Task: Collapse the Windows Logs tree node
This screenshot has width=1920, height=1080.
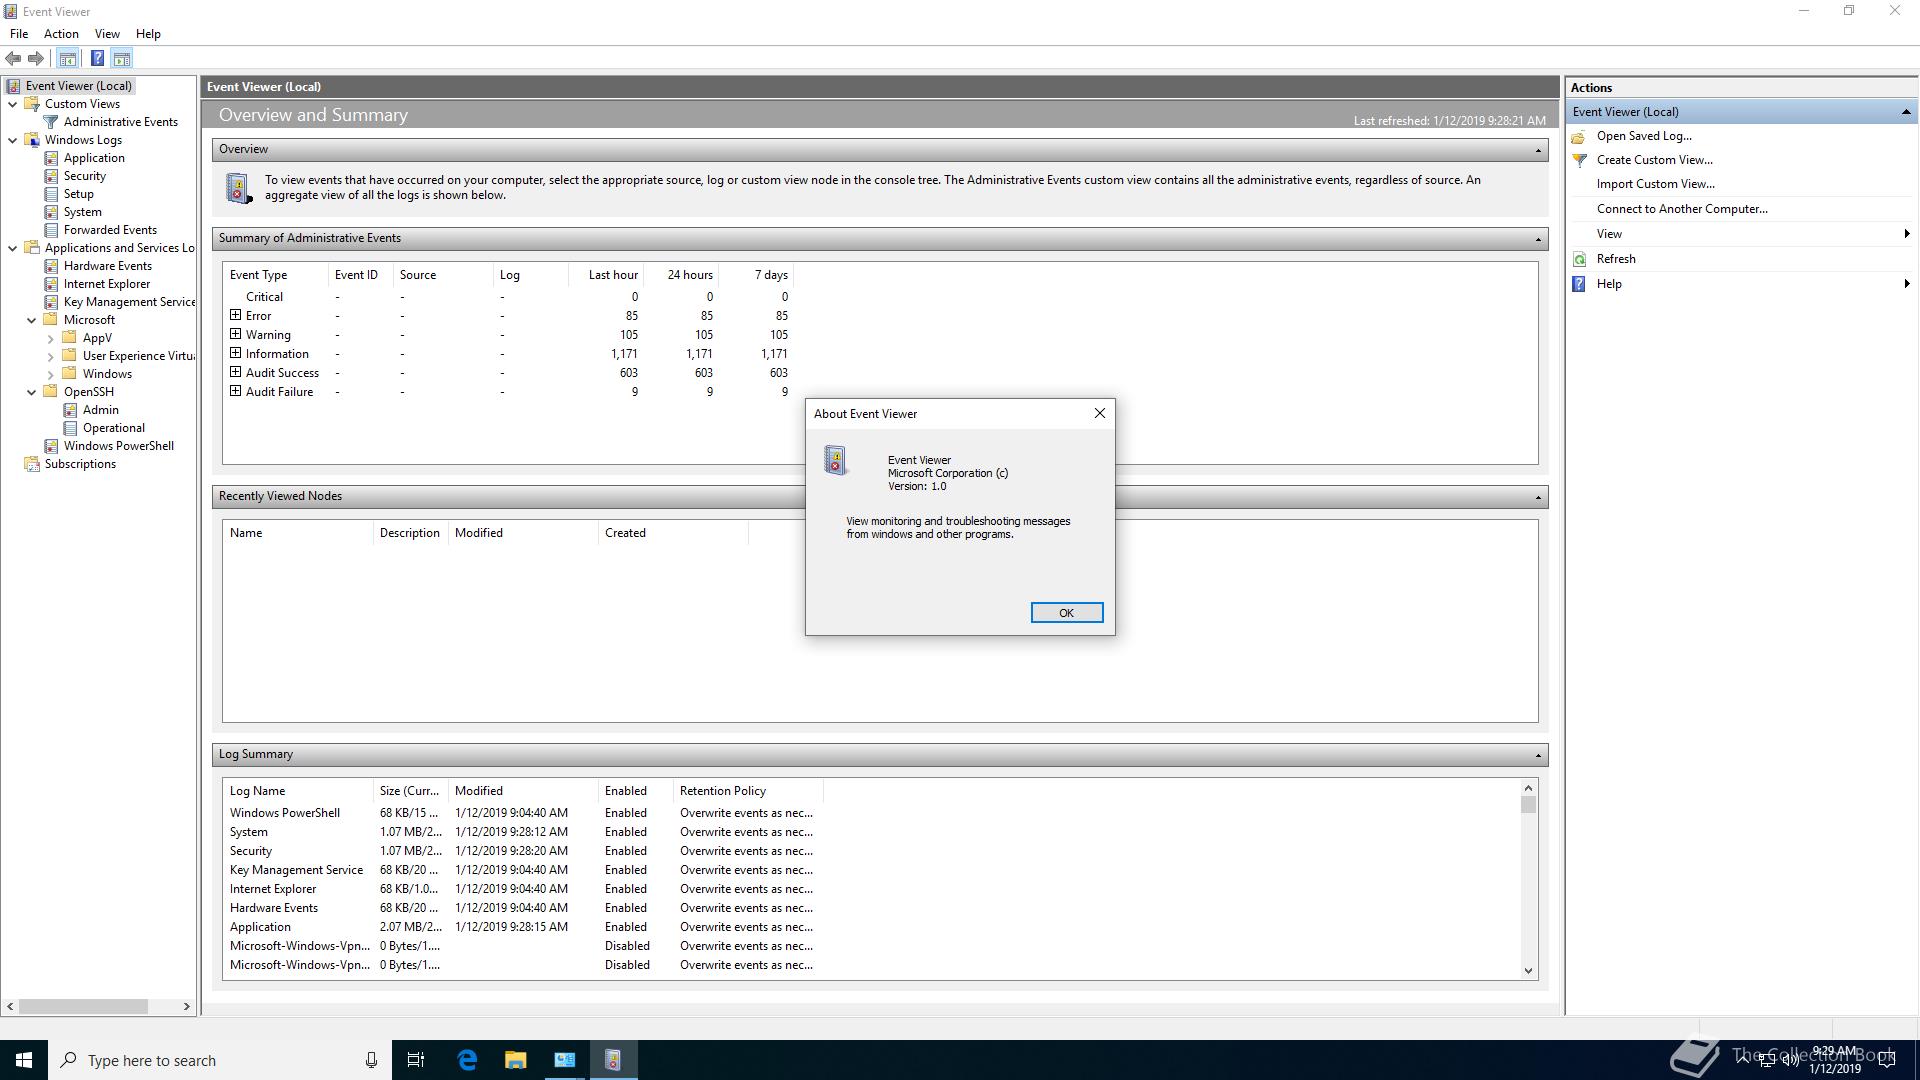Action: tap(12, 140)
